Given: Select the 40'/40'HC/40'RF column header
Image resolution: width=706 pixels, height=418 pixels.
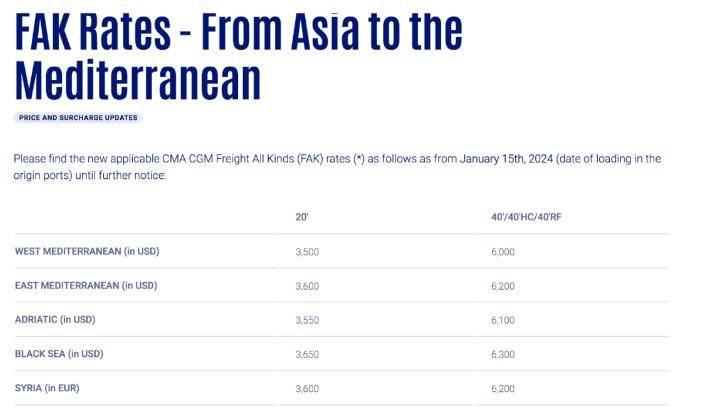Looking at the screenshot, I should click(526, 217).
